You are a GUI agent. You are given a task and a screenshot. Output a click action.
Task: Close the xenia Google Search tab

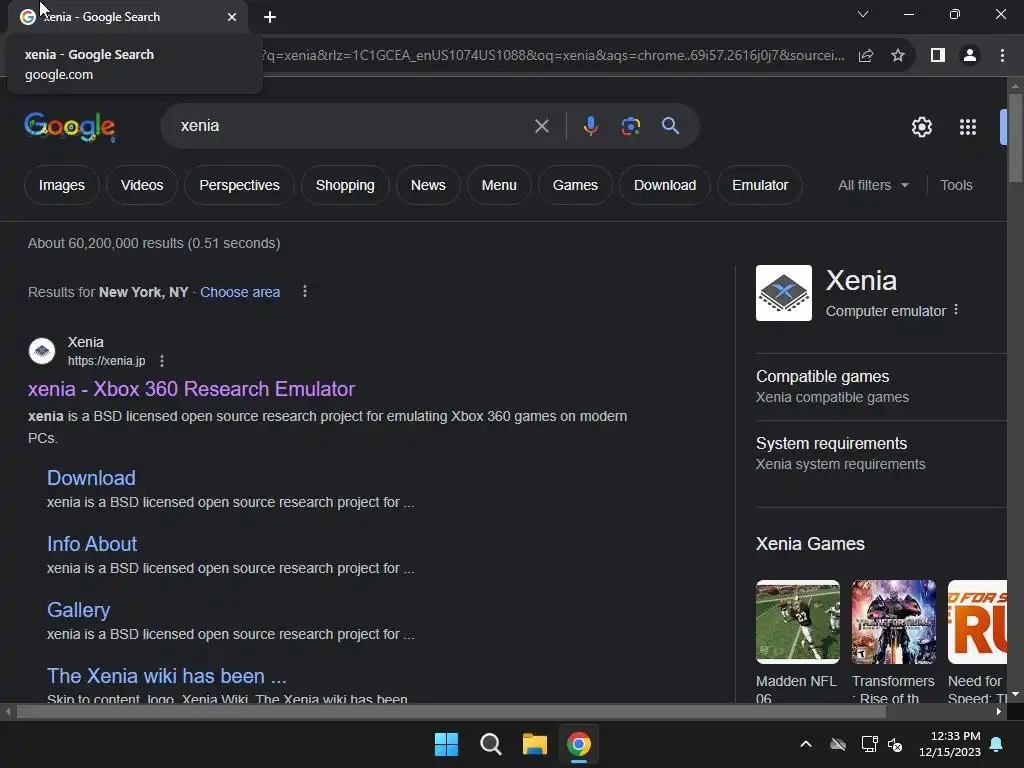coord(232,17)
